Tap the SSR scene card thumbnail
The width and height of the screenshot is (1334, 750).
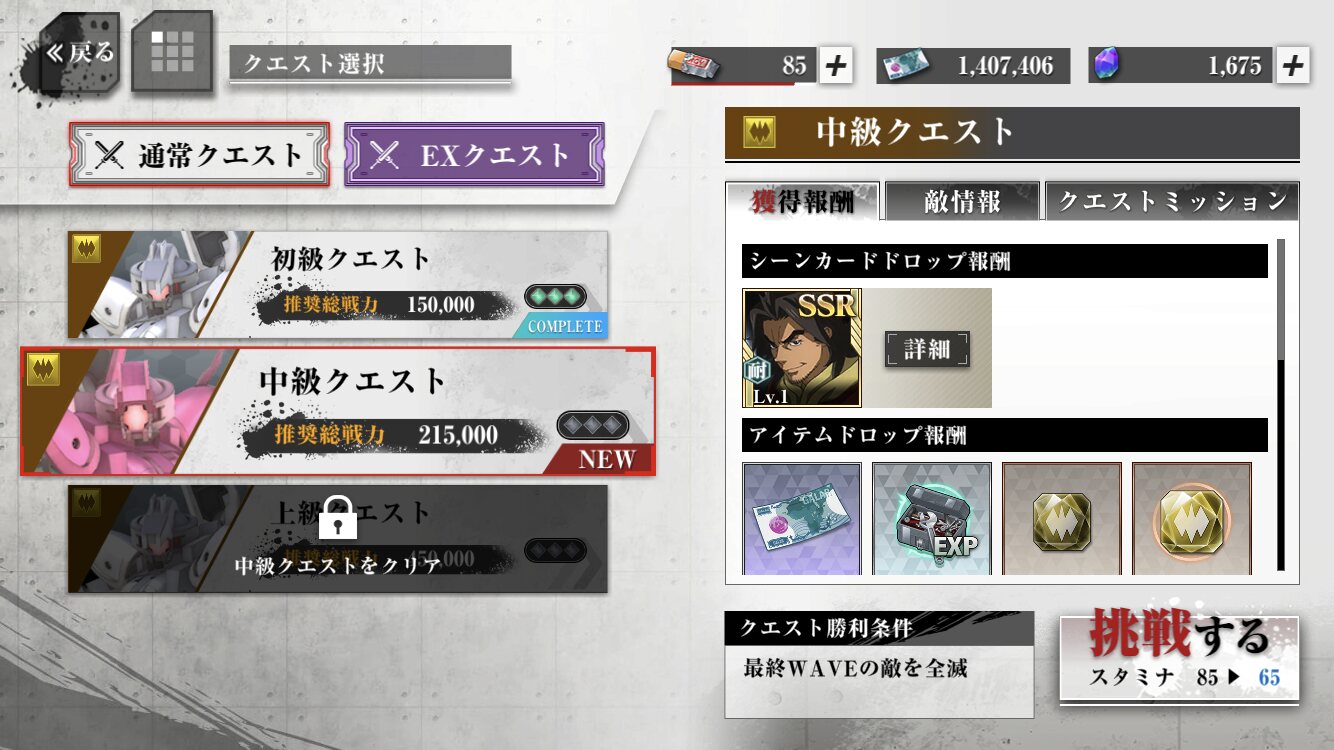(x=802, y=348)
